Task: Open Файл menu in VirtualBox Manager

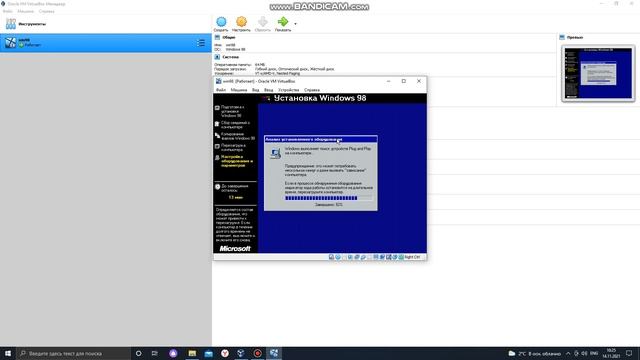Action: coord(7,11)
